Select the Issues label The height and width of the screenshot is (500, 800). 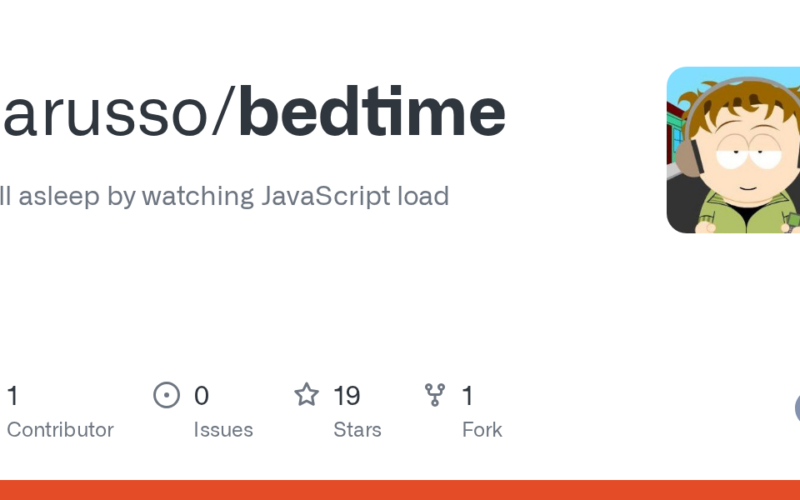click(223, 430)
